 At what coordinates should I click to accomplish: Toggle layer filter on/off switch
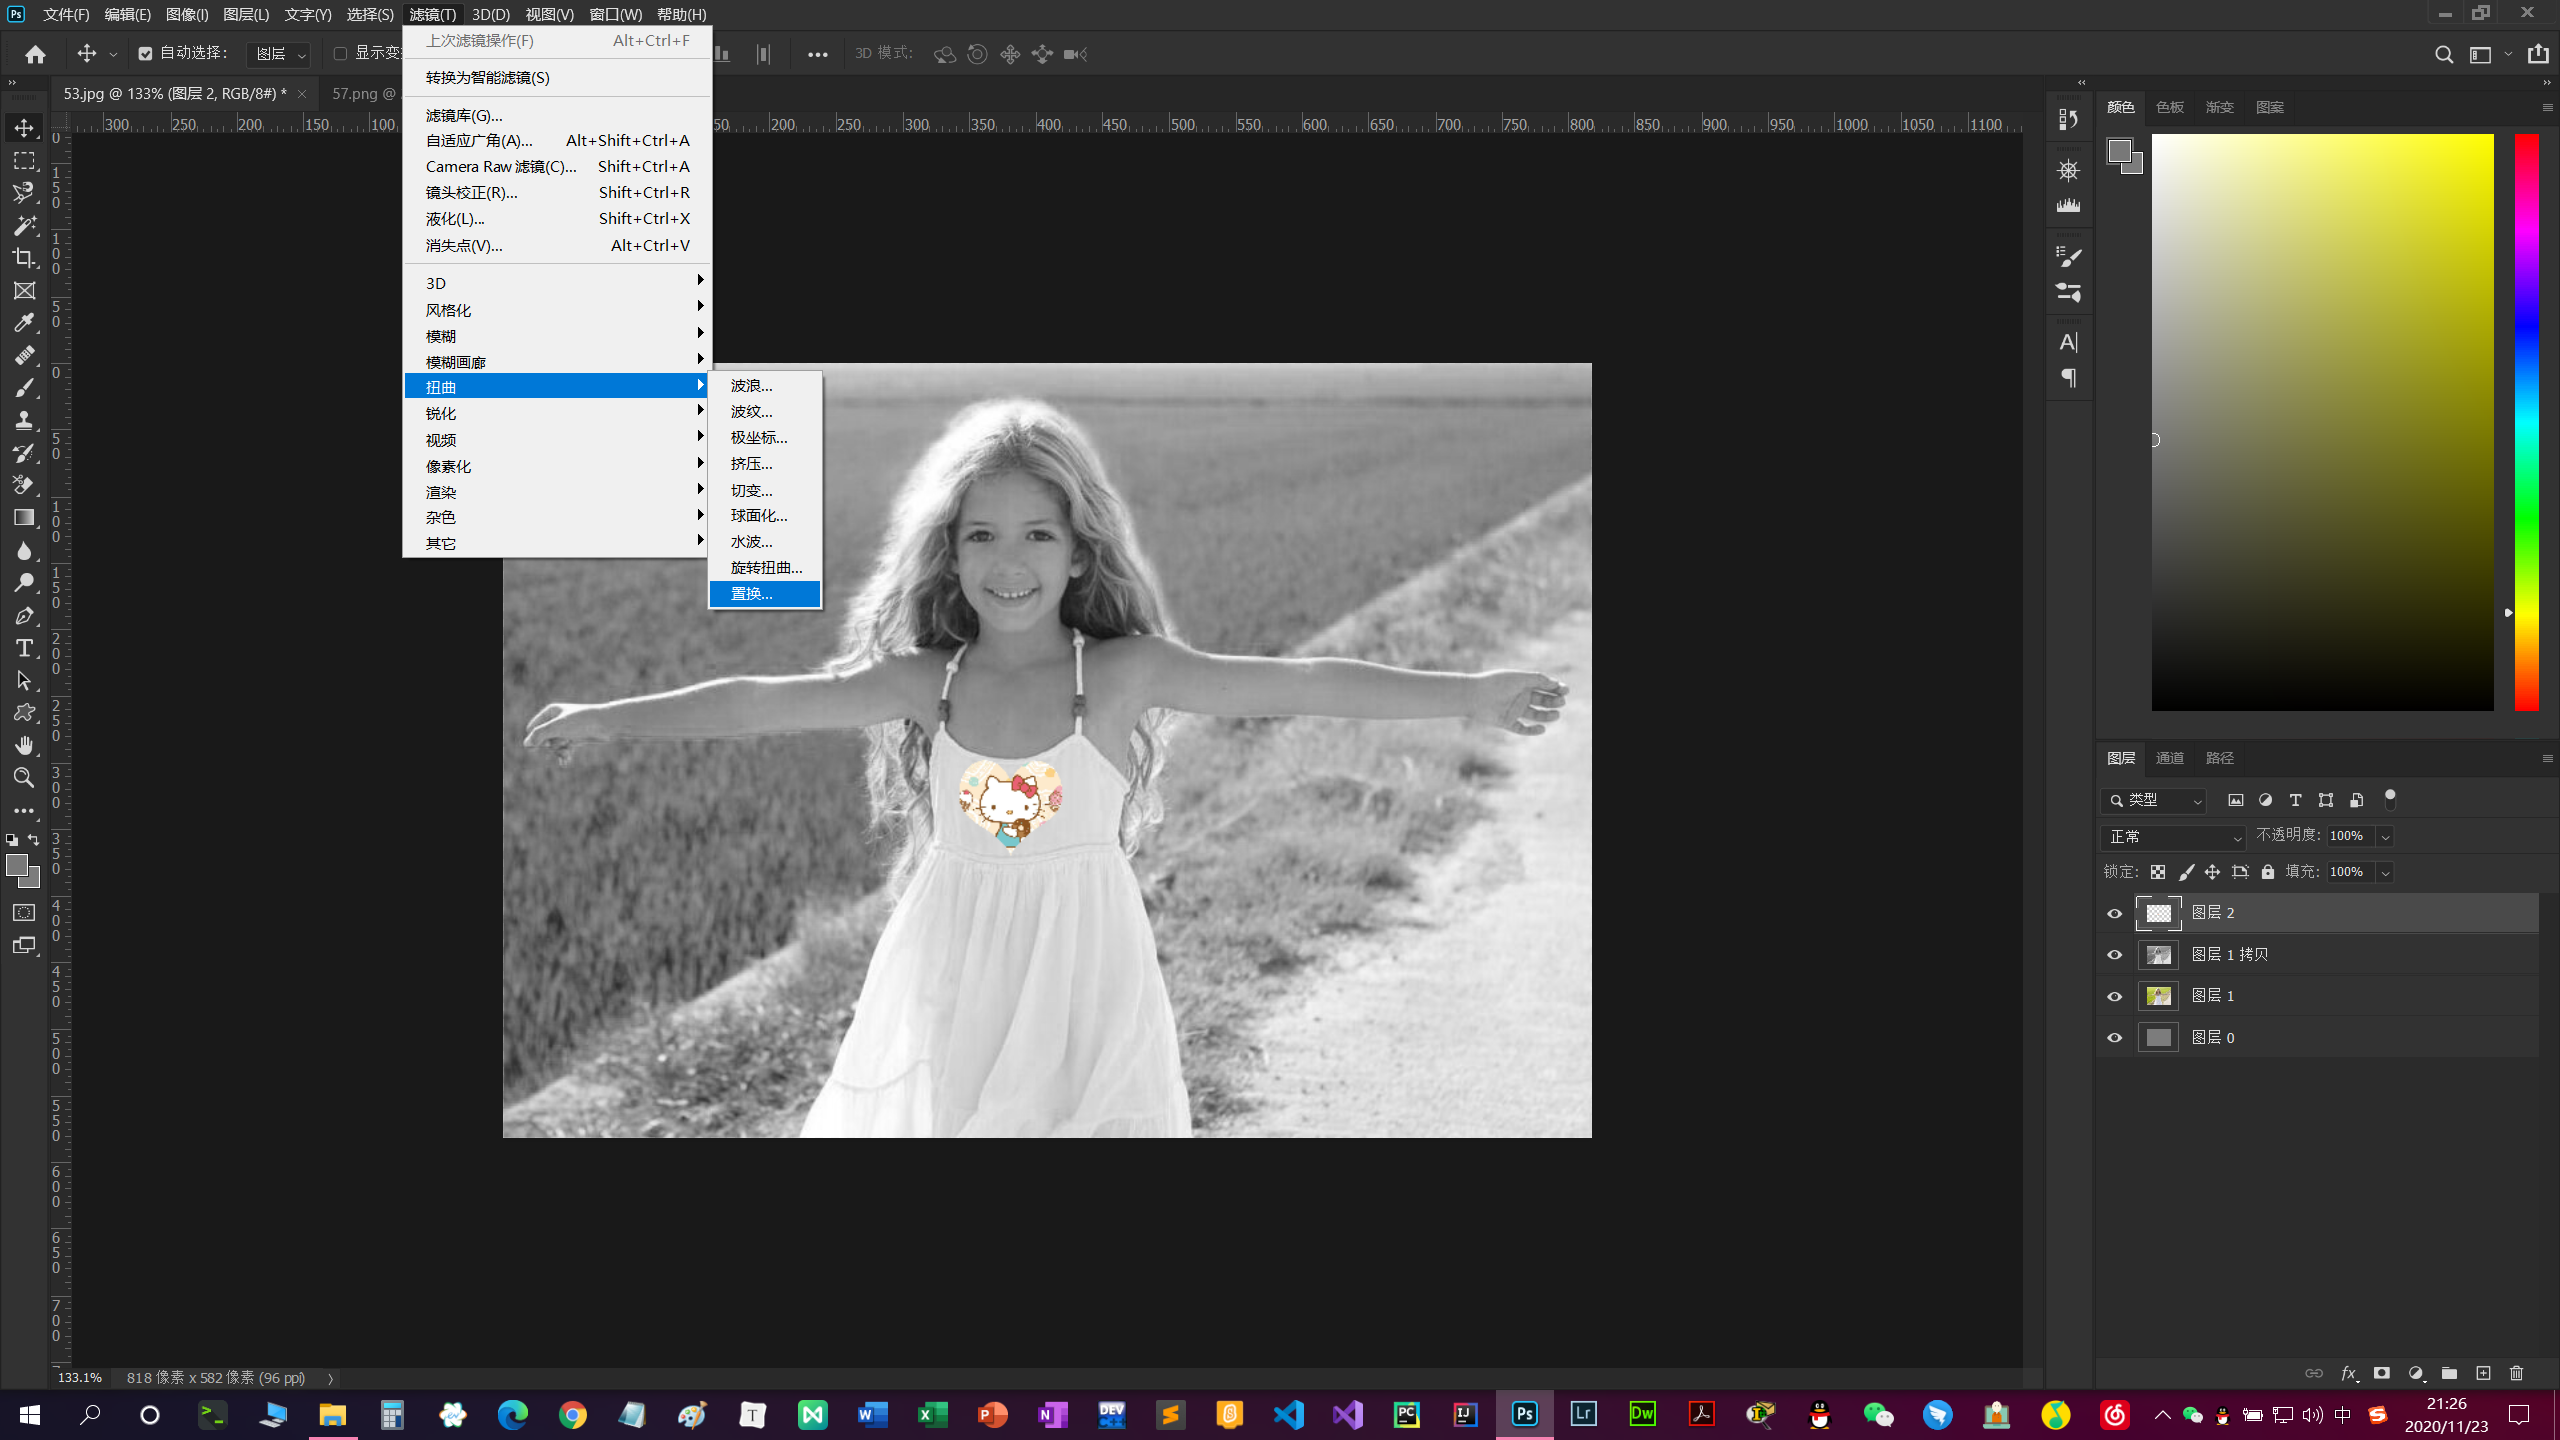coord(2390,799)
